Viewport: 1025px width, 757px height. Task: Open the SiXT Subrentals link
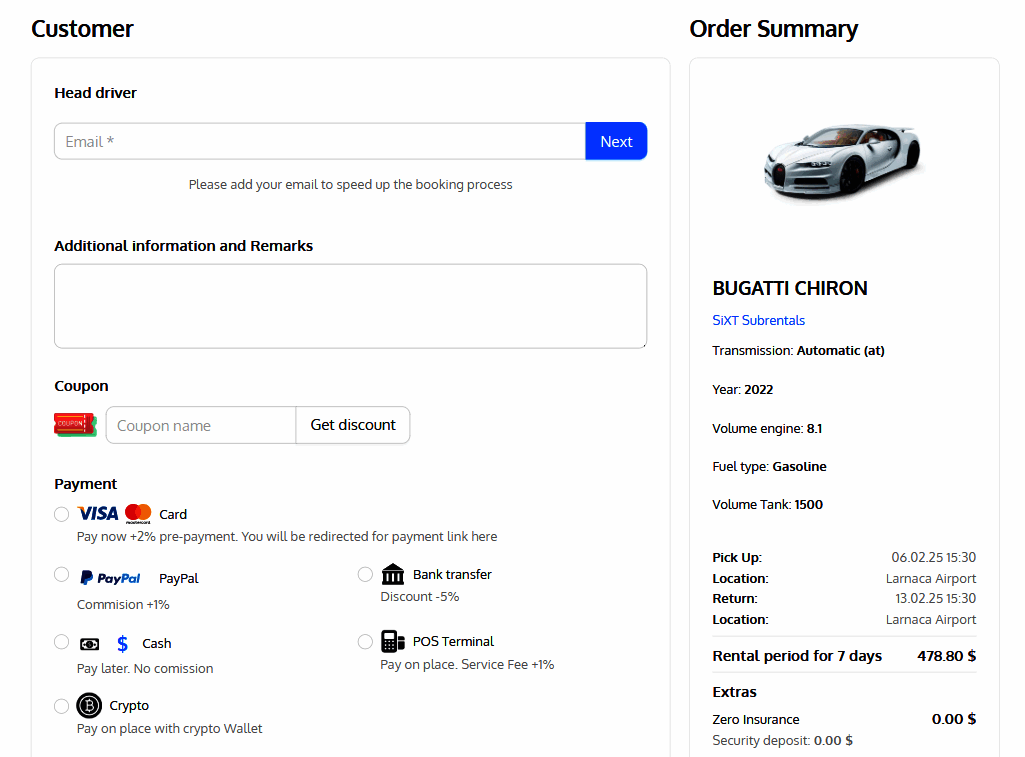[x=758, y=321]
